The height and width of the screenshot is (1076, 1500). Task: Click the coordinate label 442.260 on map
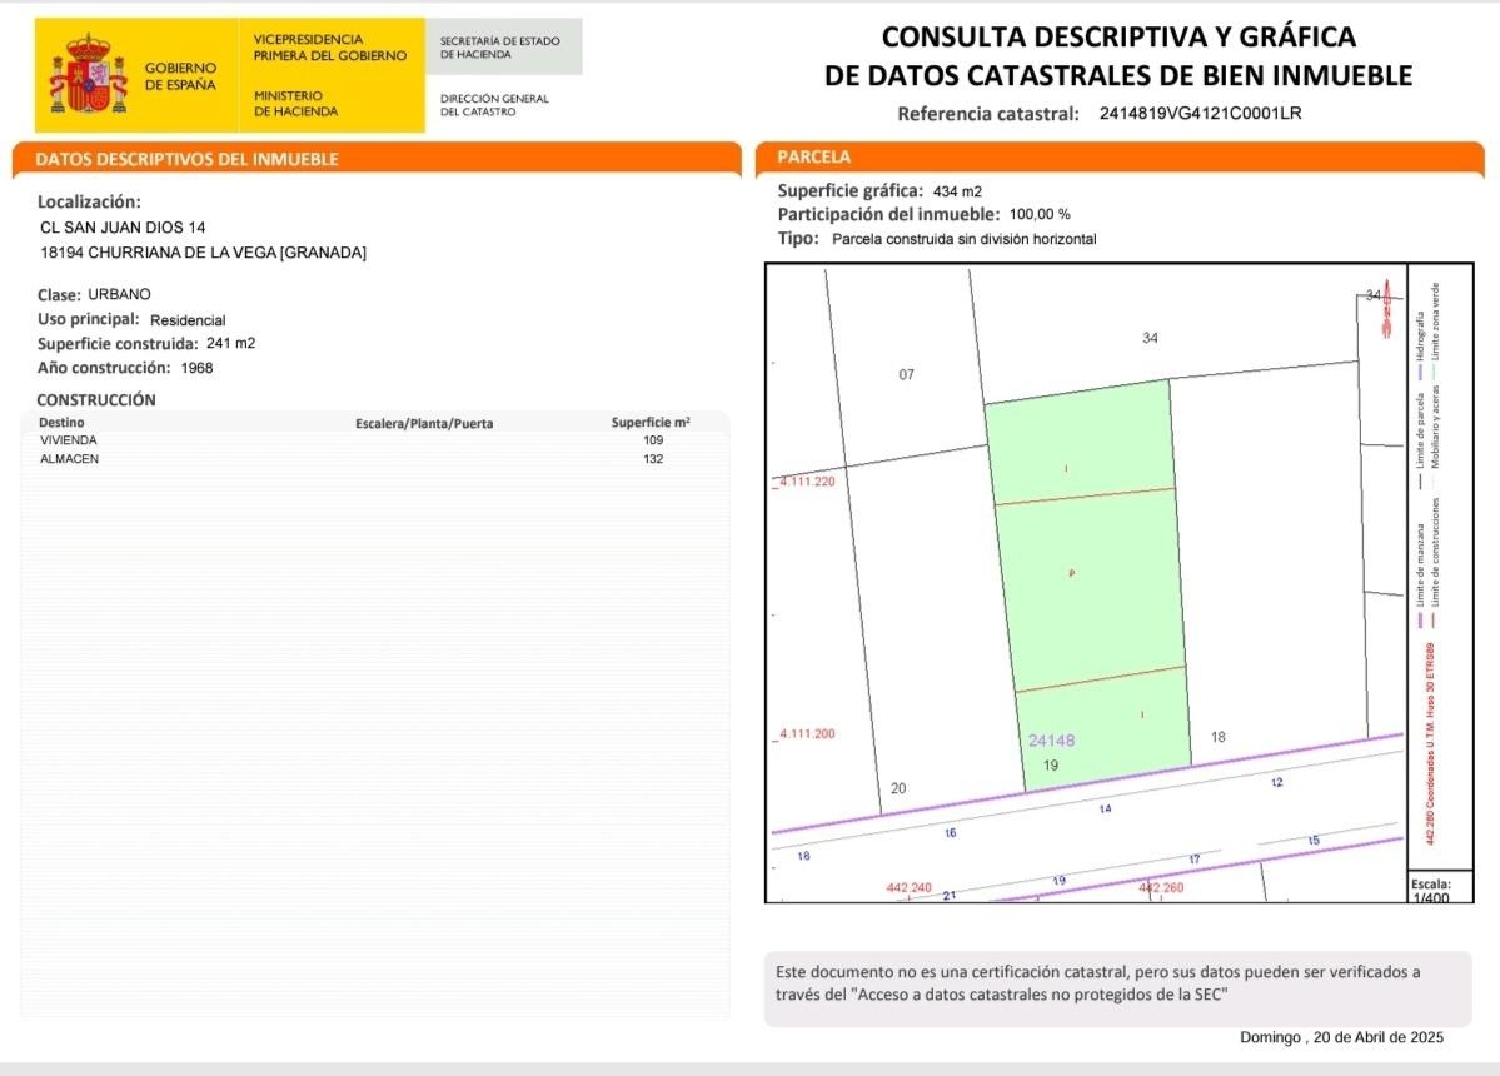click(x=1162, y=886)
